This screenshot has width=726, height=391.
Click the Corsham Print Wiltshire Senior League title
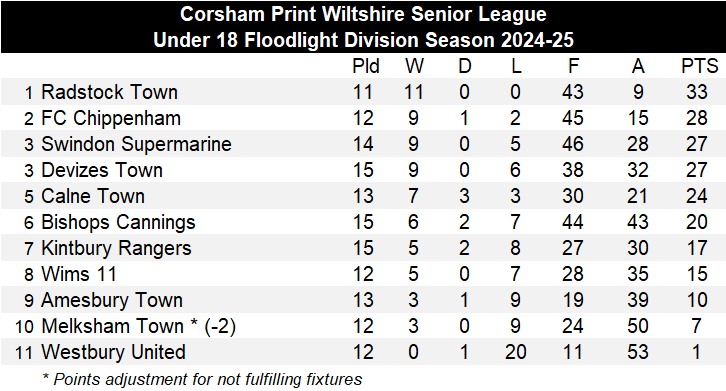pyautogui.click(x=363, y=14)
